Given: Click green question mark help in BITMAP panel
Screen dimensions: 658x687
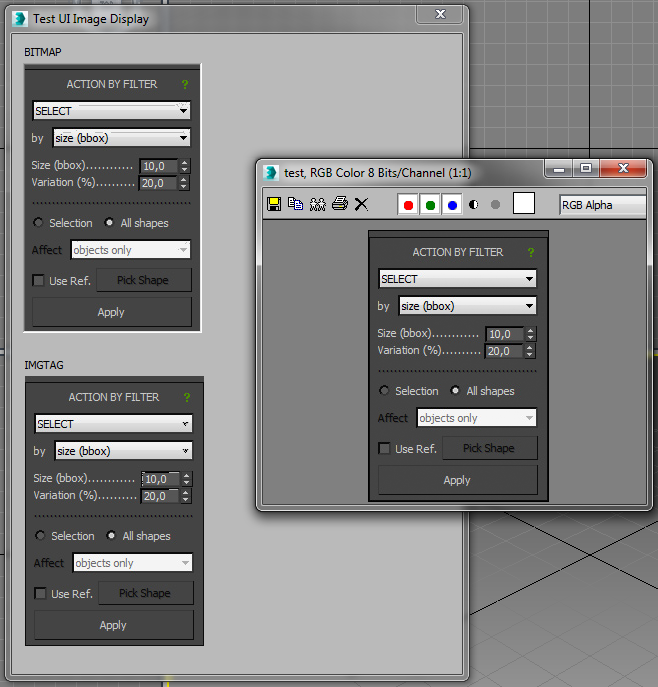Looking at the screenshot, I should click(x=185, y=84).
